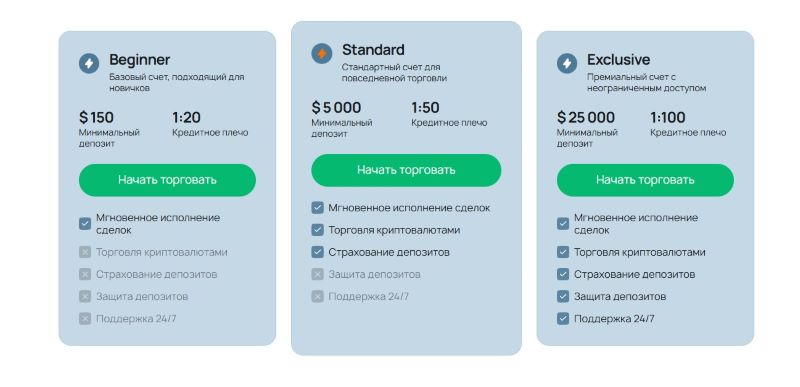The height and width of the screenshot is (387, 800).
Task: Click Начать торговать in the Exclusive card
Action: (x=645, y=180)
